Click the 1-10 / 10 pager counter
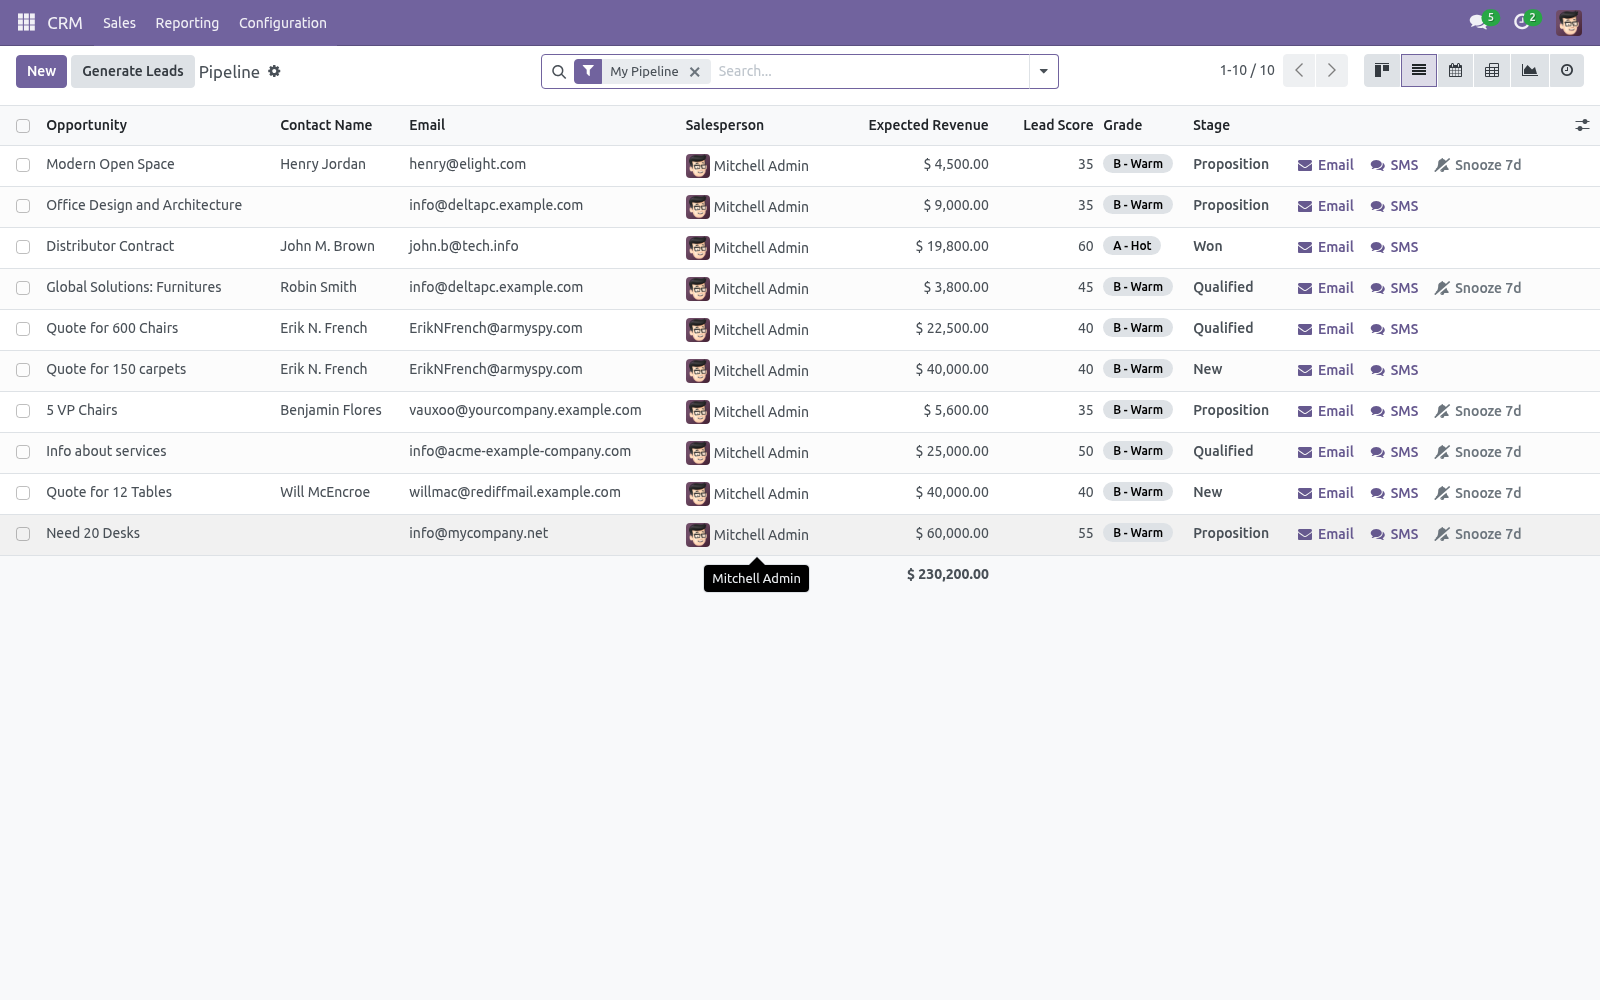The width and height of the screenshot is (1600, 1000). click(x=1247, y=70)
